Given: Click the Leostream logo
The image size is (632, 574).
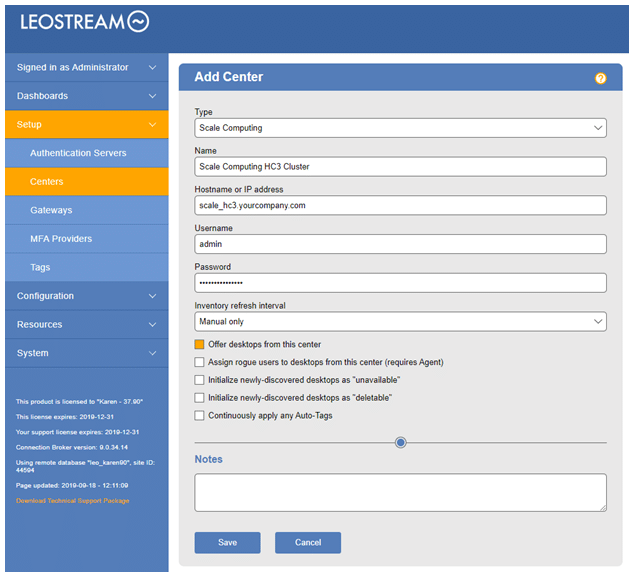Looking at the screenshot, I should point(85,21).
